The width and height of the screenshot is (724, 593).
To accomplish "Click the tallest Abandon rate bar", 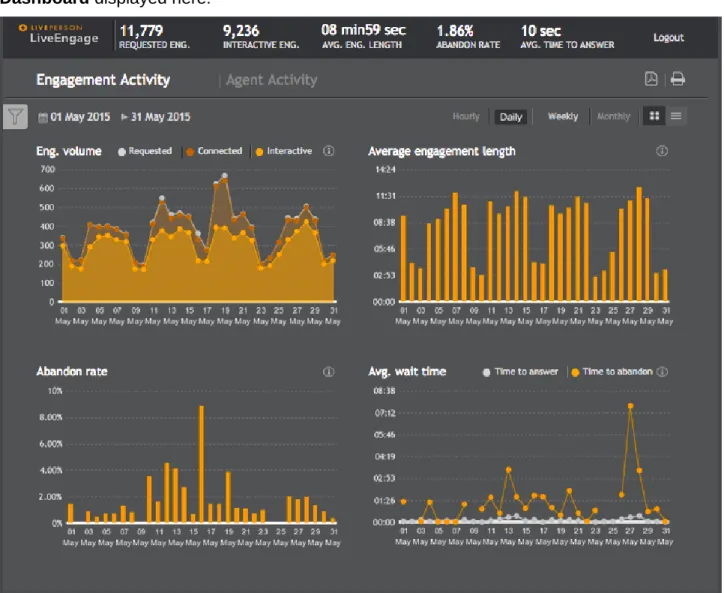I will (201, 464).
